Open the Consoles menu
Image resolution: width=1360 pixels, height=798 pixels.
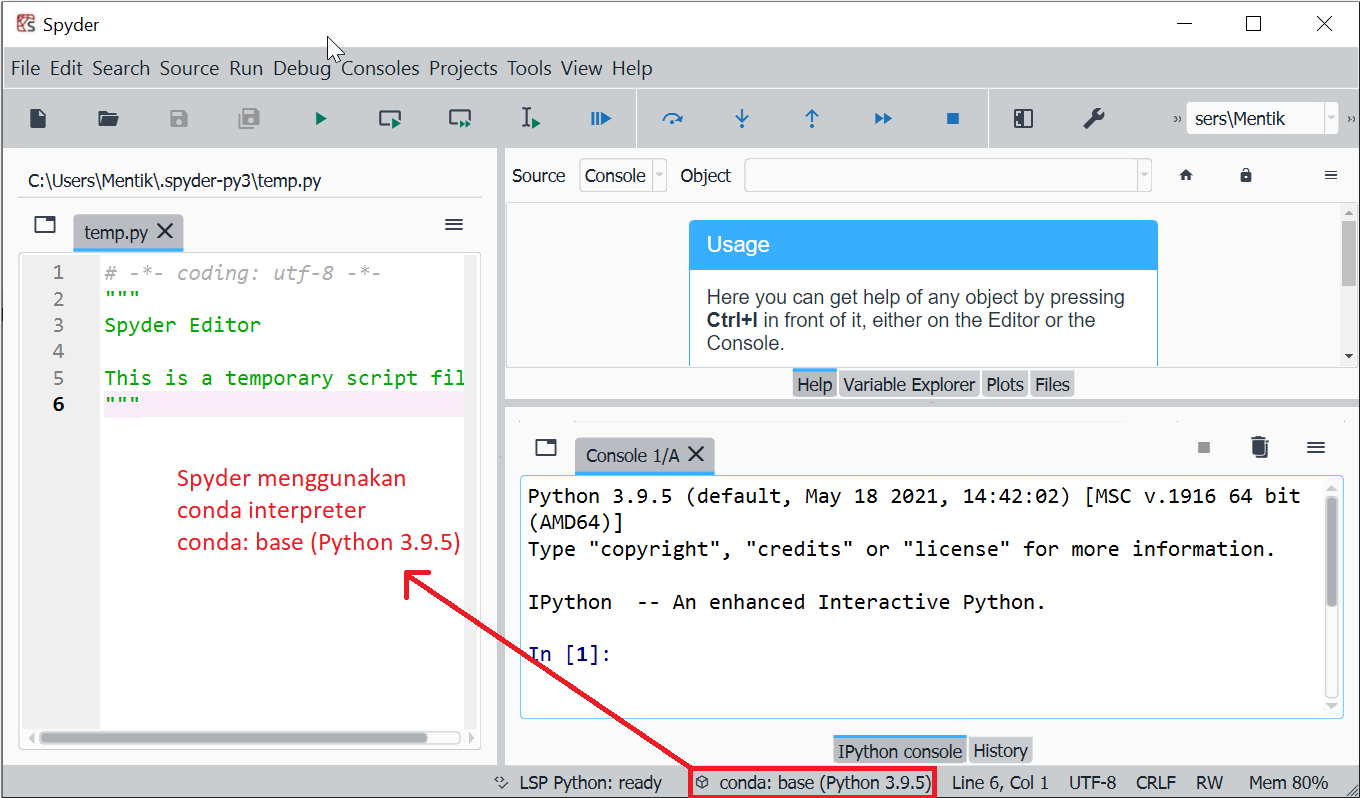380,68
